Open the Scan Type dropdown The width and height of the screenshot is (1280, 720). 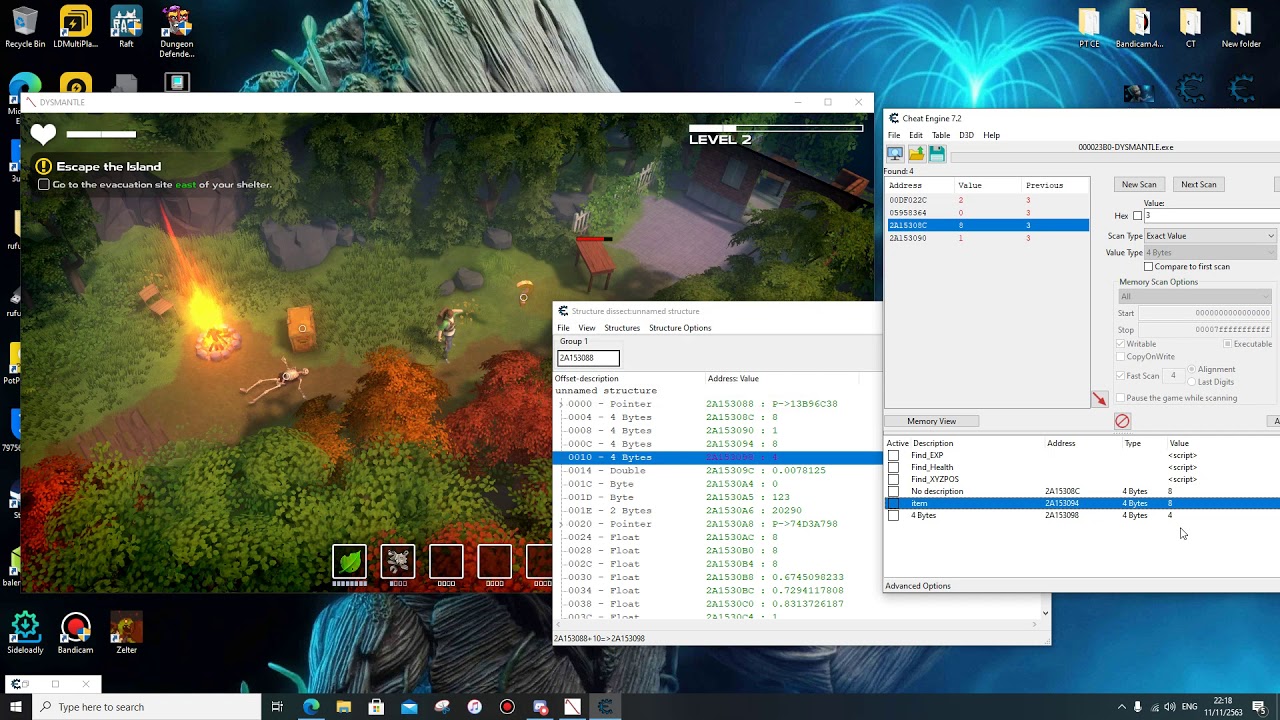1210,236
